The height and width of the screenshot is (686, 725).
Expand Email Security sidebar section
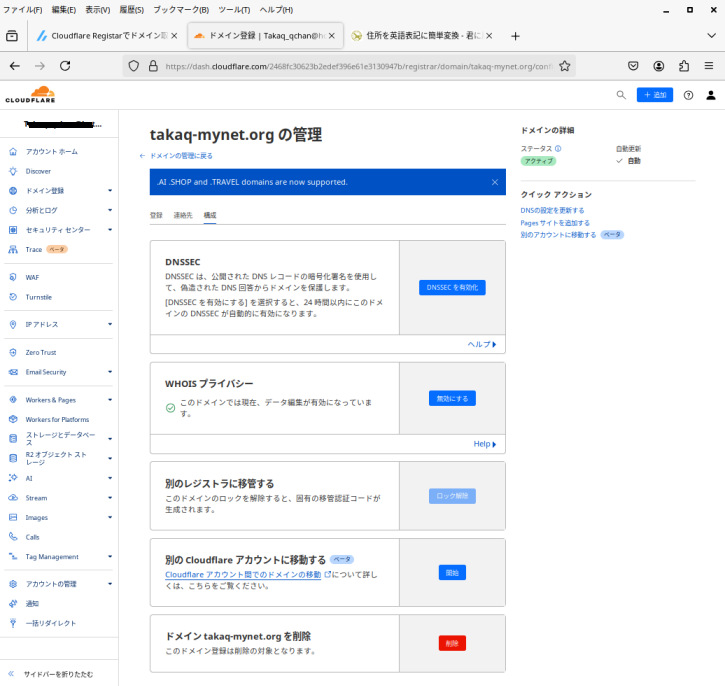110,372
